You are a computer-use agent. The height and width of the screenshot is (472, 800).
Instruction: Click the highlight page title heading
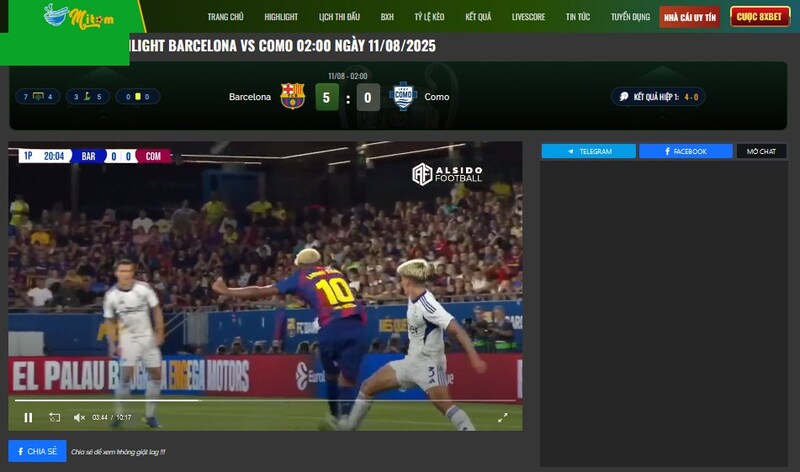pos(283,46)
